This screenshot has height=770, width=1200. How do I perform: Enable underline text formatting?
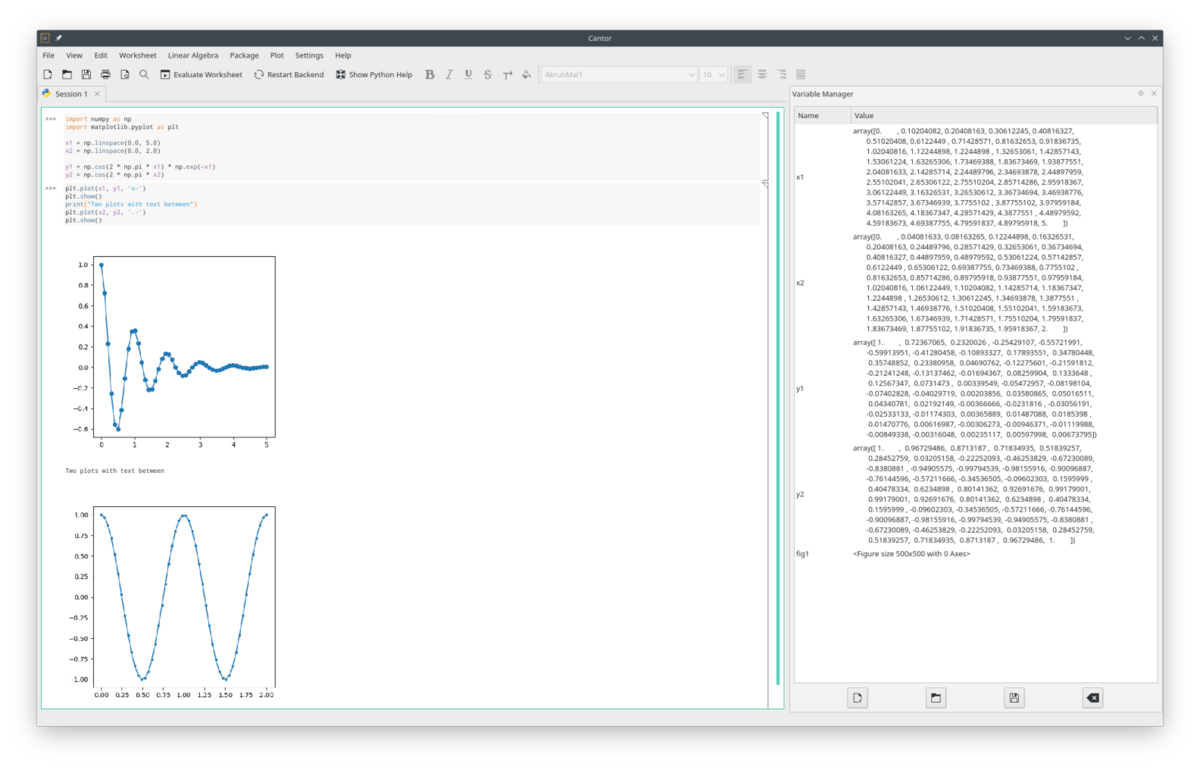pyautogui.click(x=468, y=74)
